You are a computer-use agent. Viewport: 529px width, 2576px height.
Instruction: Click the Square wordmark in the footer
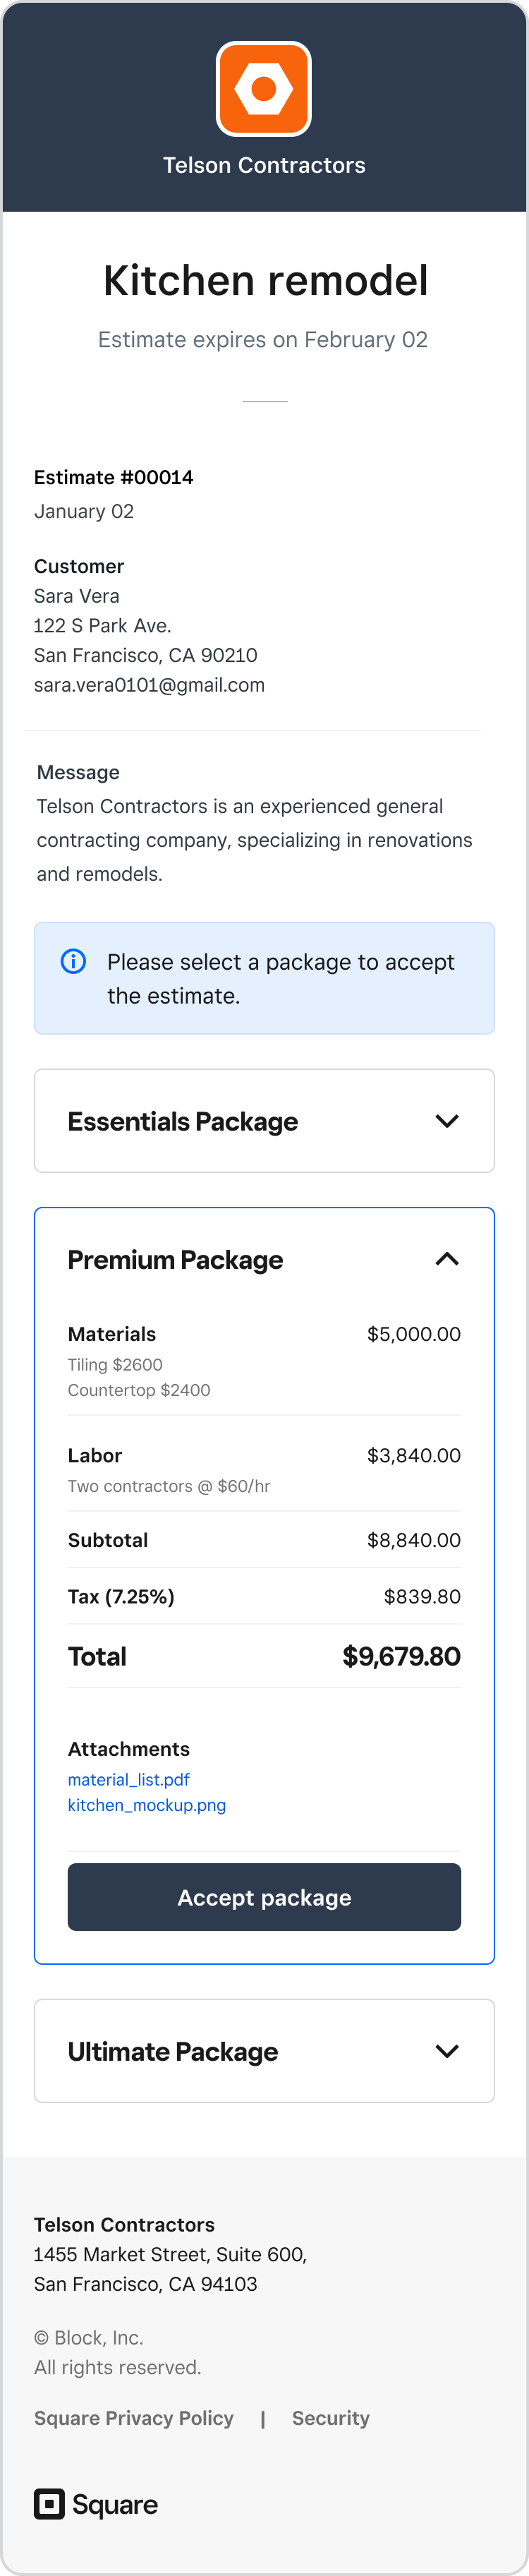point(115,2504)
